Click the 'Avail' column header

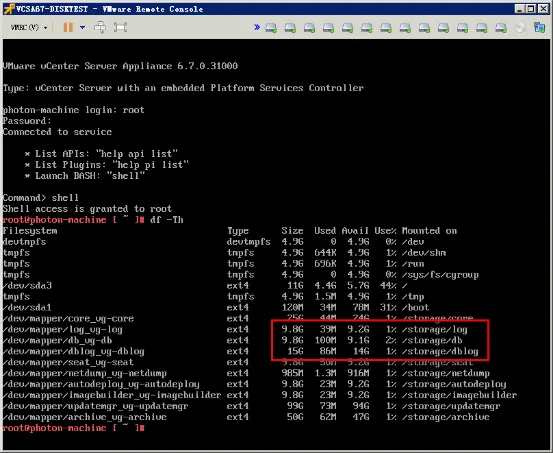[355, 231]
